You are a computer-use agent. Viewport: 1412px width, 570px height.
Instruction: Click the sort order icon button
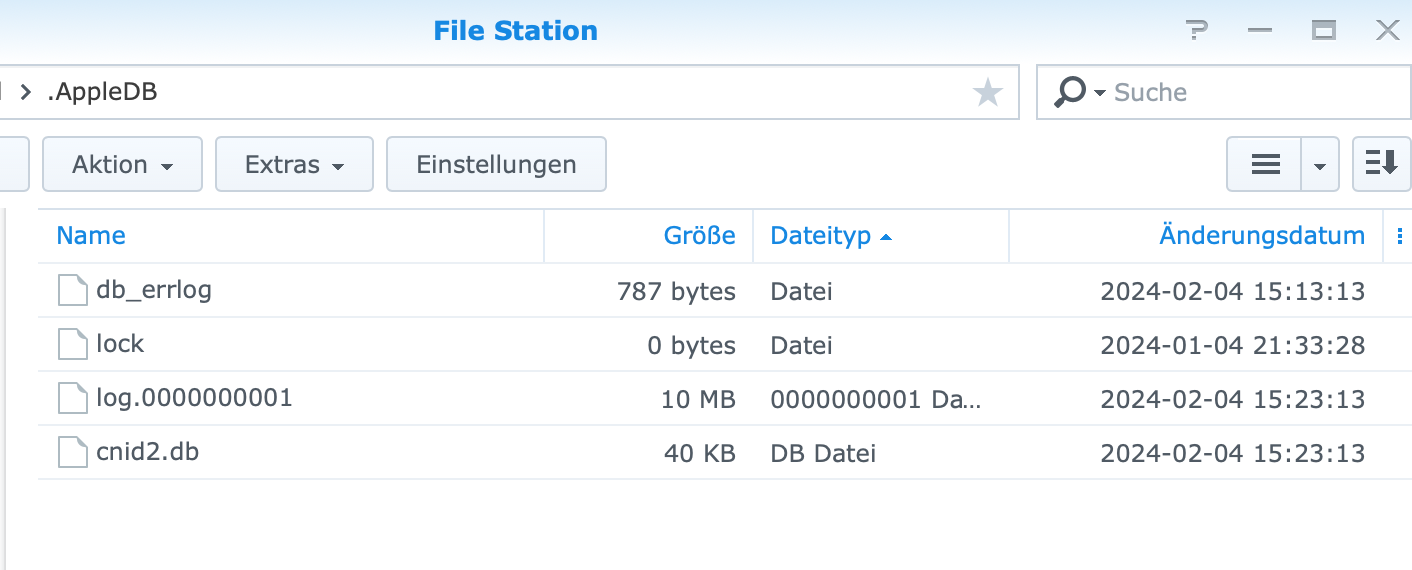(1381, 165)
